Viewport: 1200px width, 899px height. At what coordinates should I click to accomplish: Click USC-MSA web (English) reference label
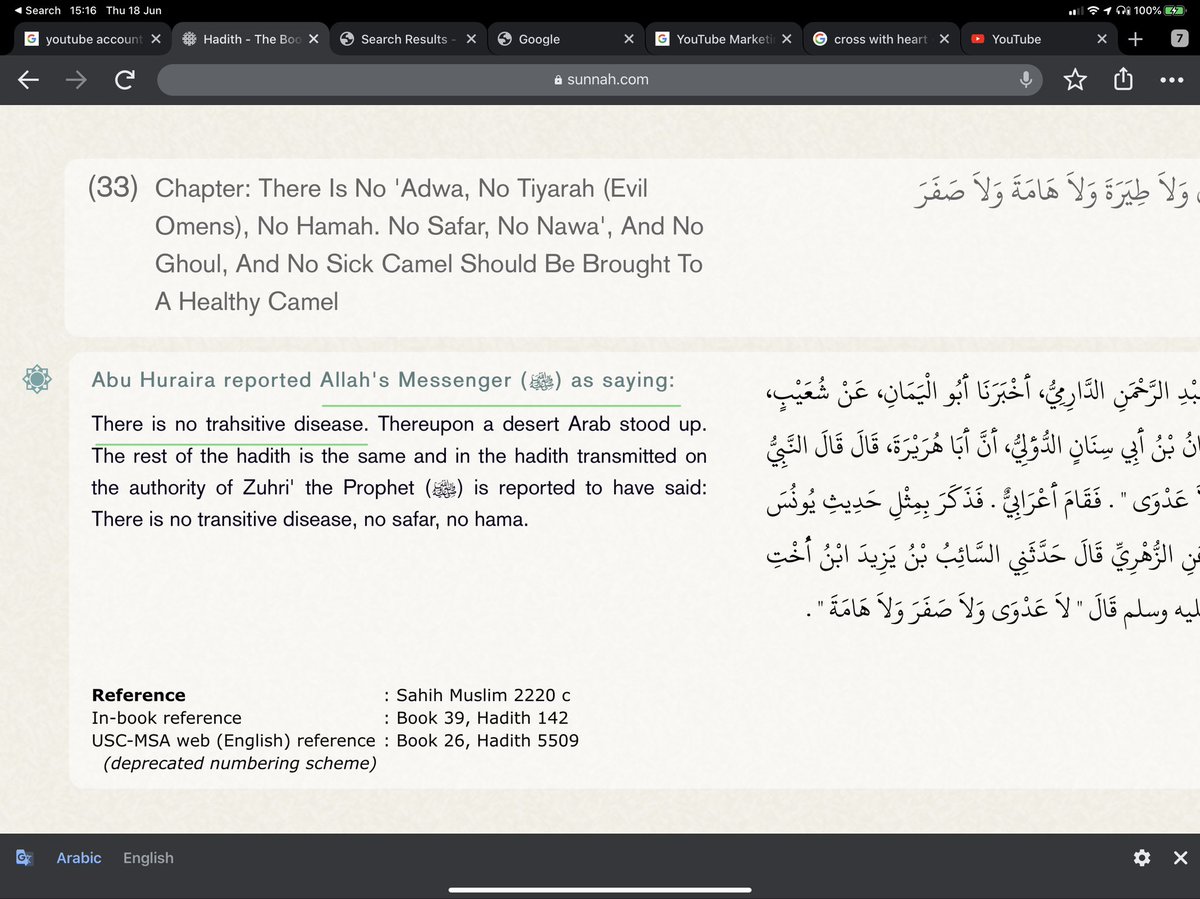click(x=233, y=741)
